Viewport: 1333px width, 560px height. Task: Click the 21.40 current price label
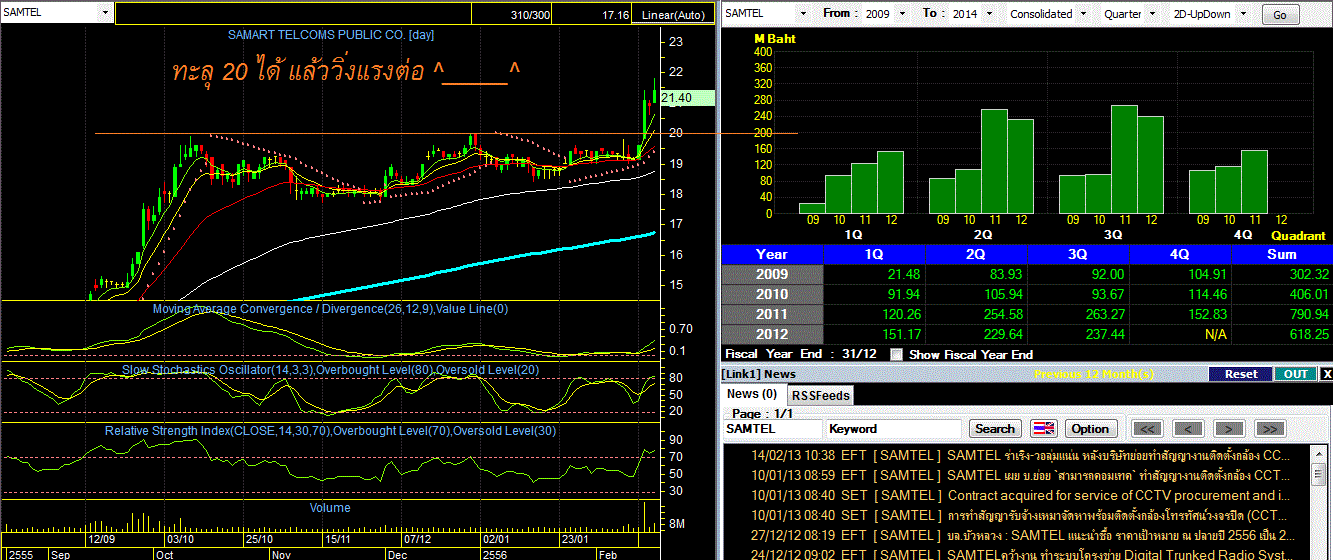coord(689,97)
